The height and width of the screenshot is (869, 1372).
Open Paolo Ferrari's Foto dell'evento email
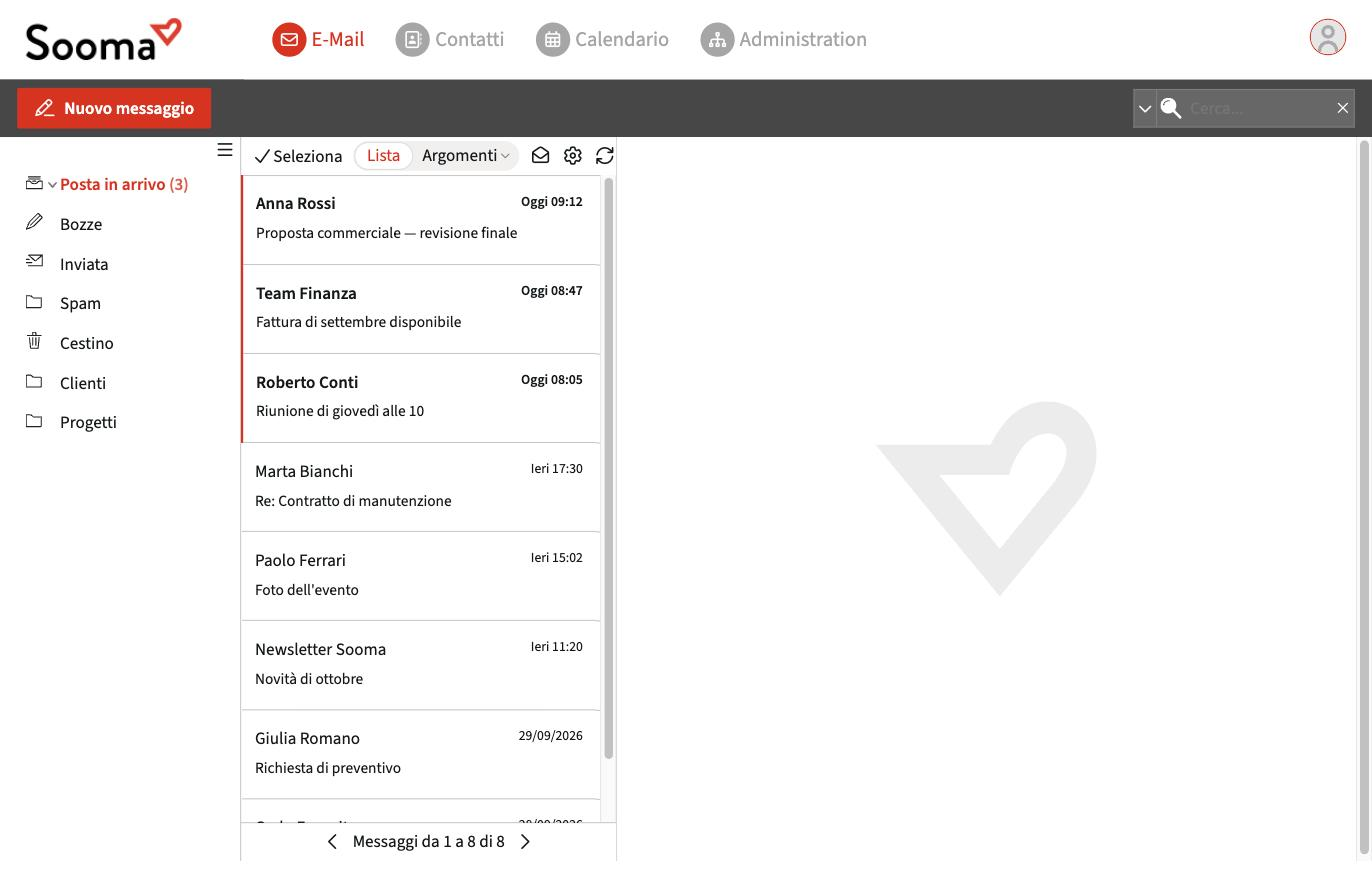(421, 576)
